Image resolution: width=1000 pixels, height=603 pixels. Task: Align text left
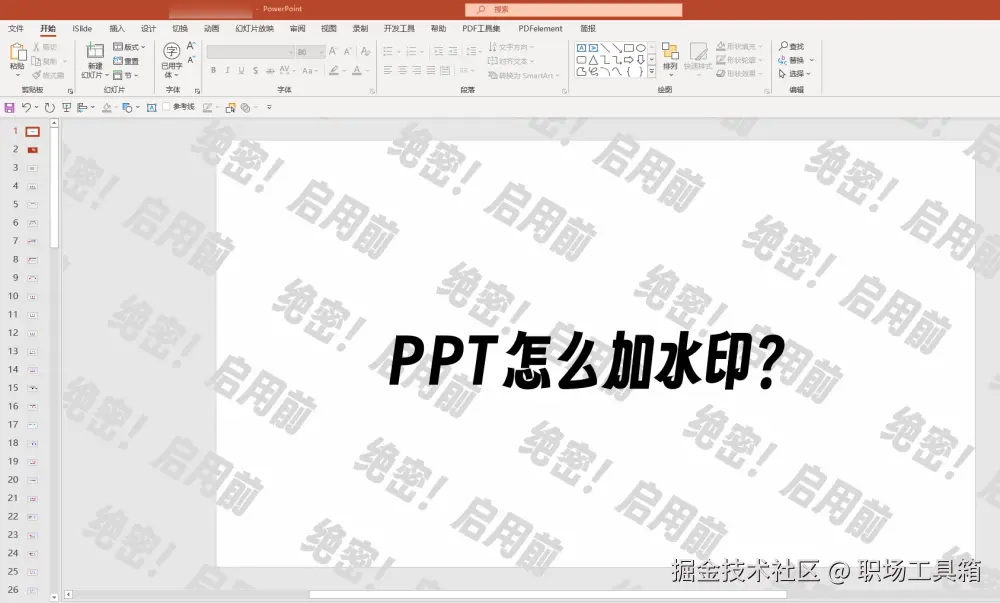pyautogui.click(x=388, y=70)
